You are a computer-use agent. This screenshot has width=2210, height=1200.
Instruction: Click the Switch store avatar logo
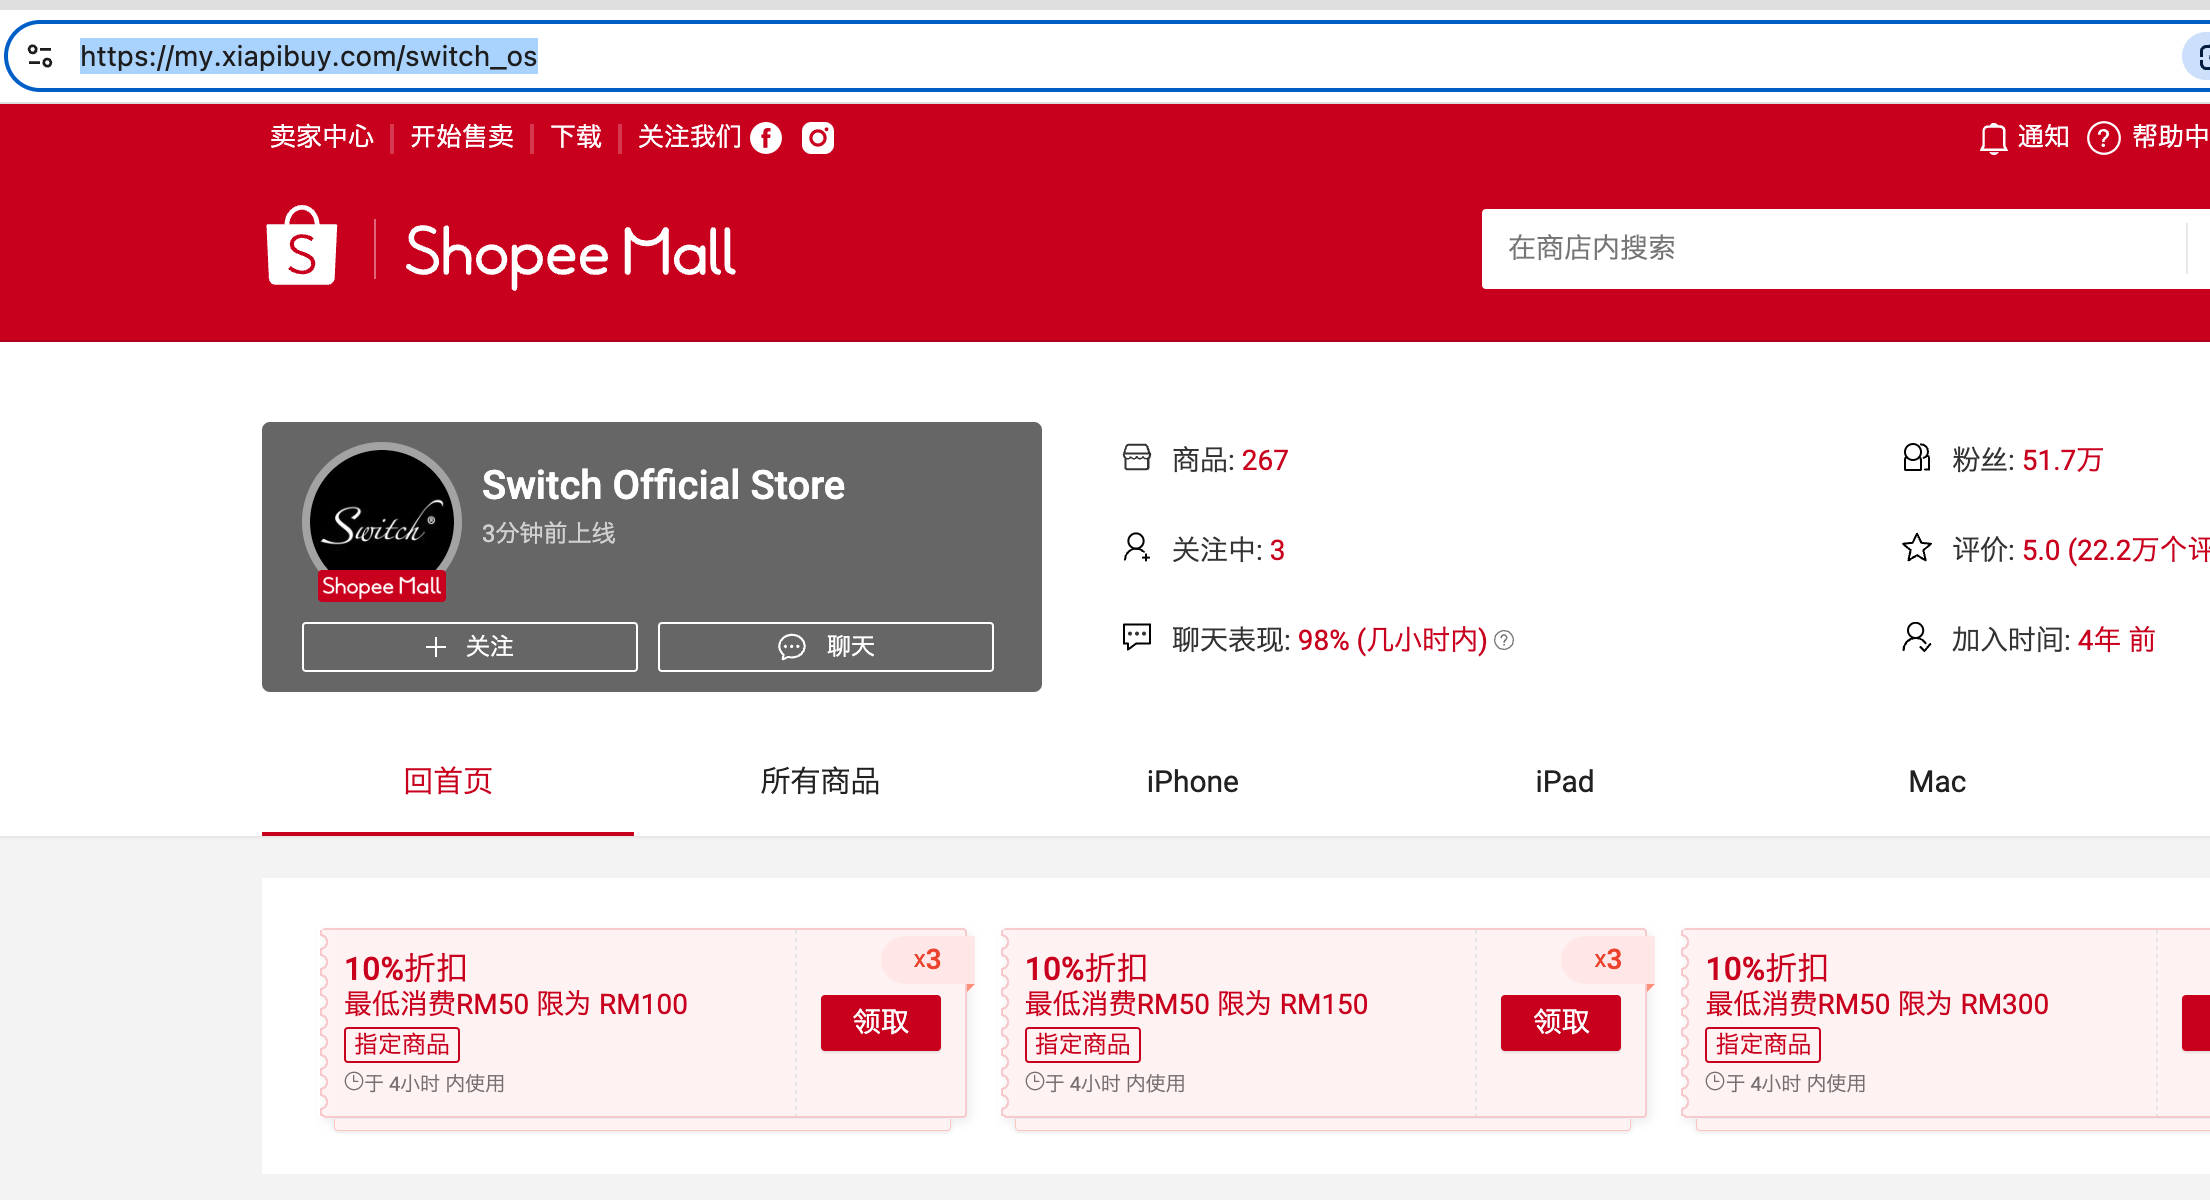[382, 522]
